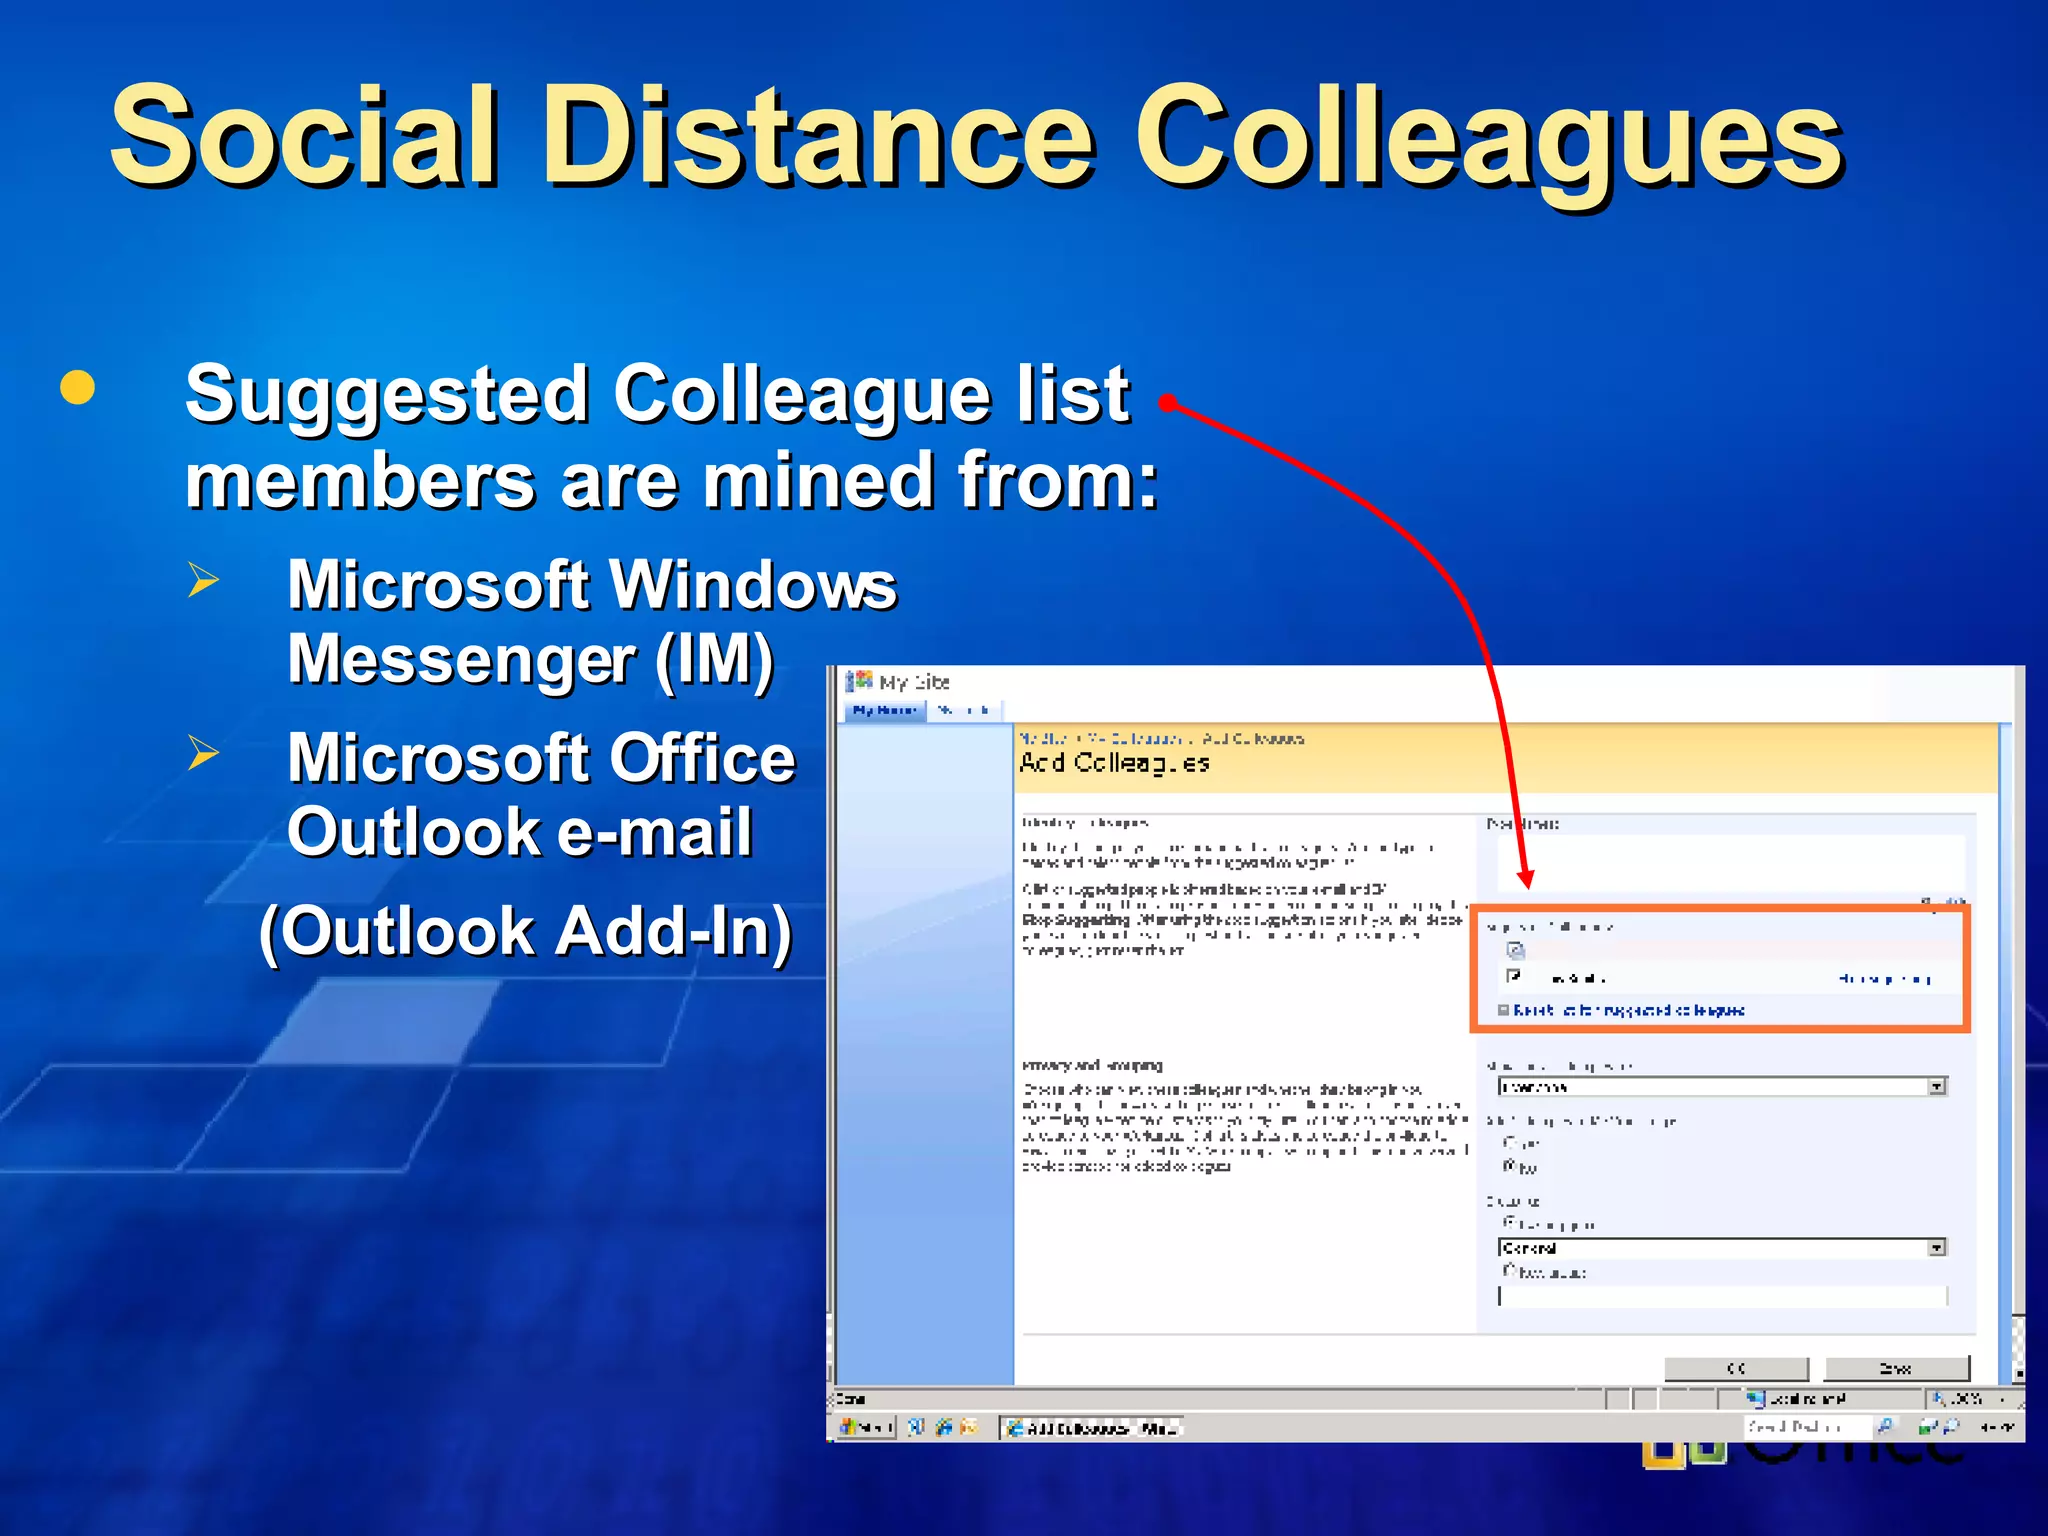2048x1536 pixels.
Task: Click the refresh list of suggested colleagues link
Action: point(1629,1011)
